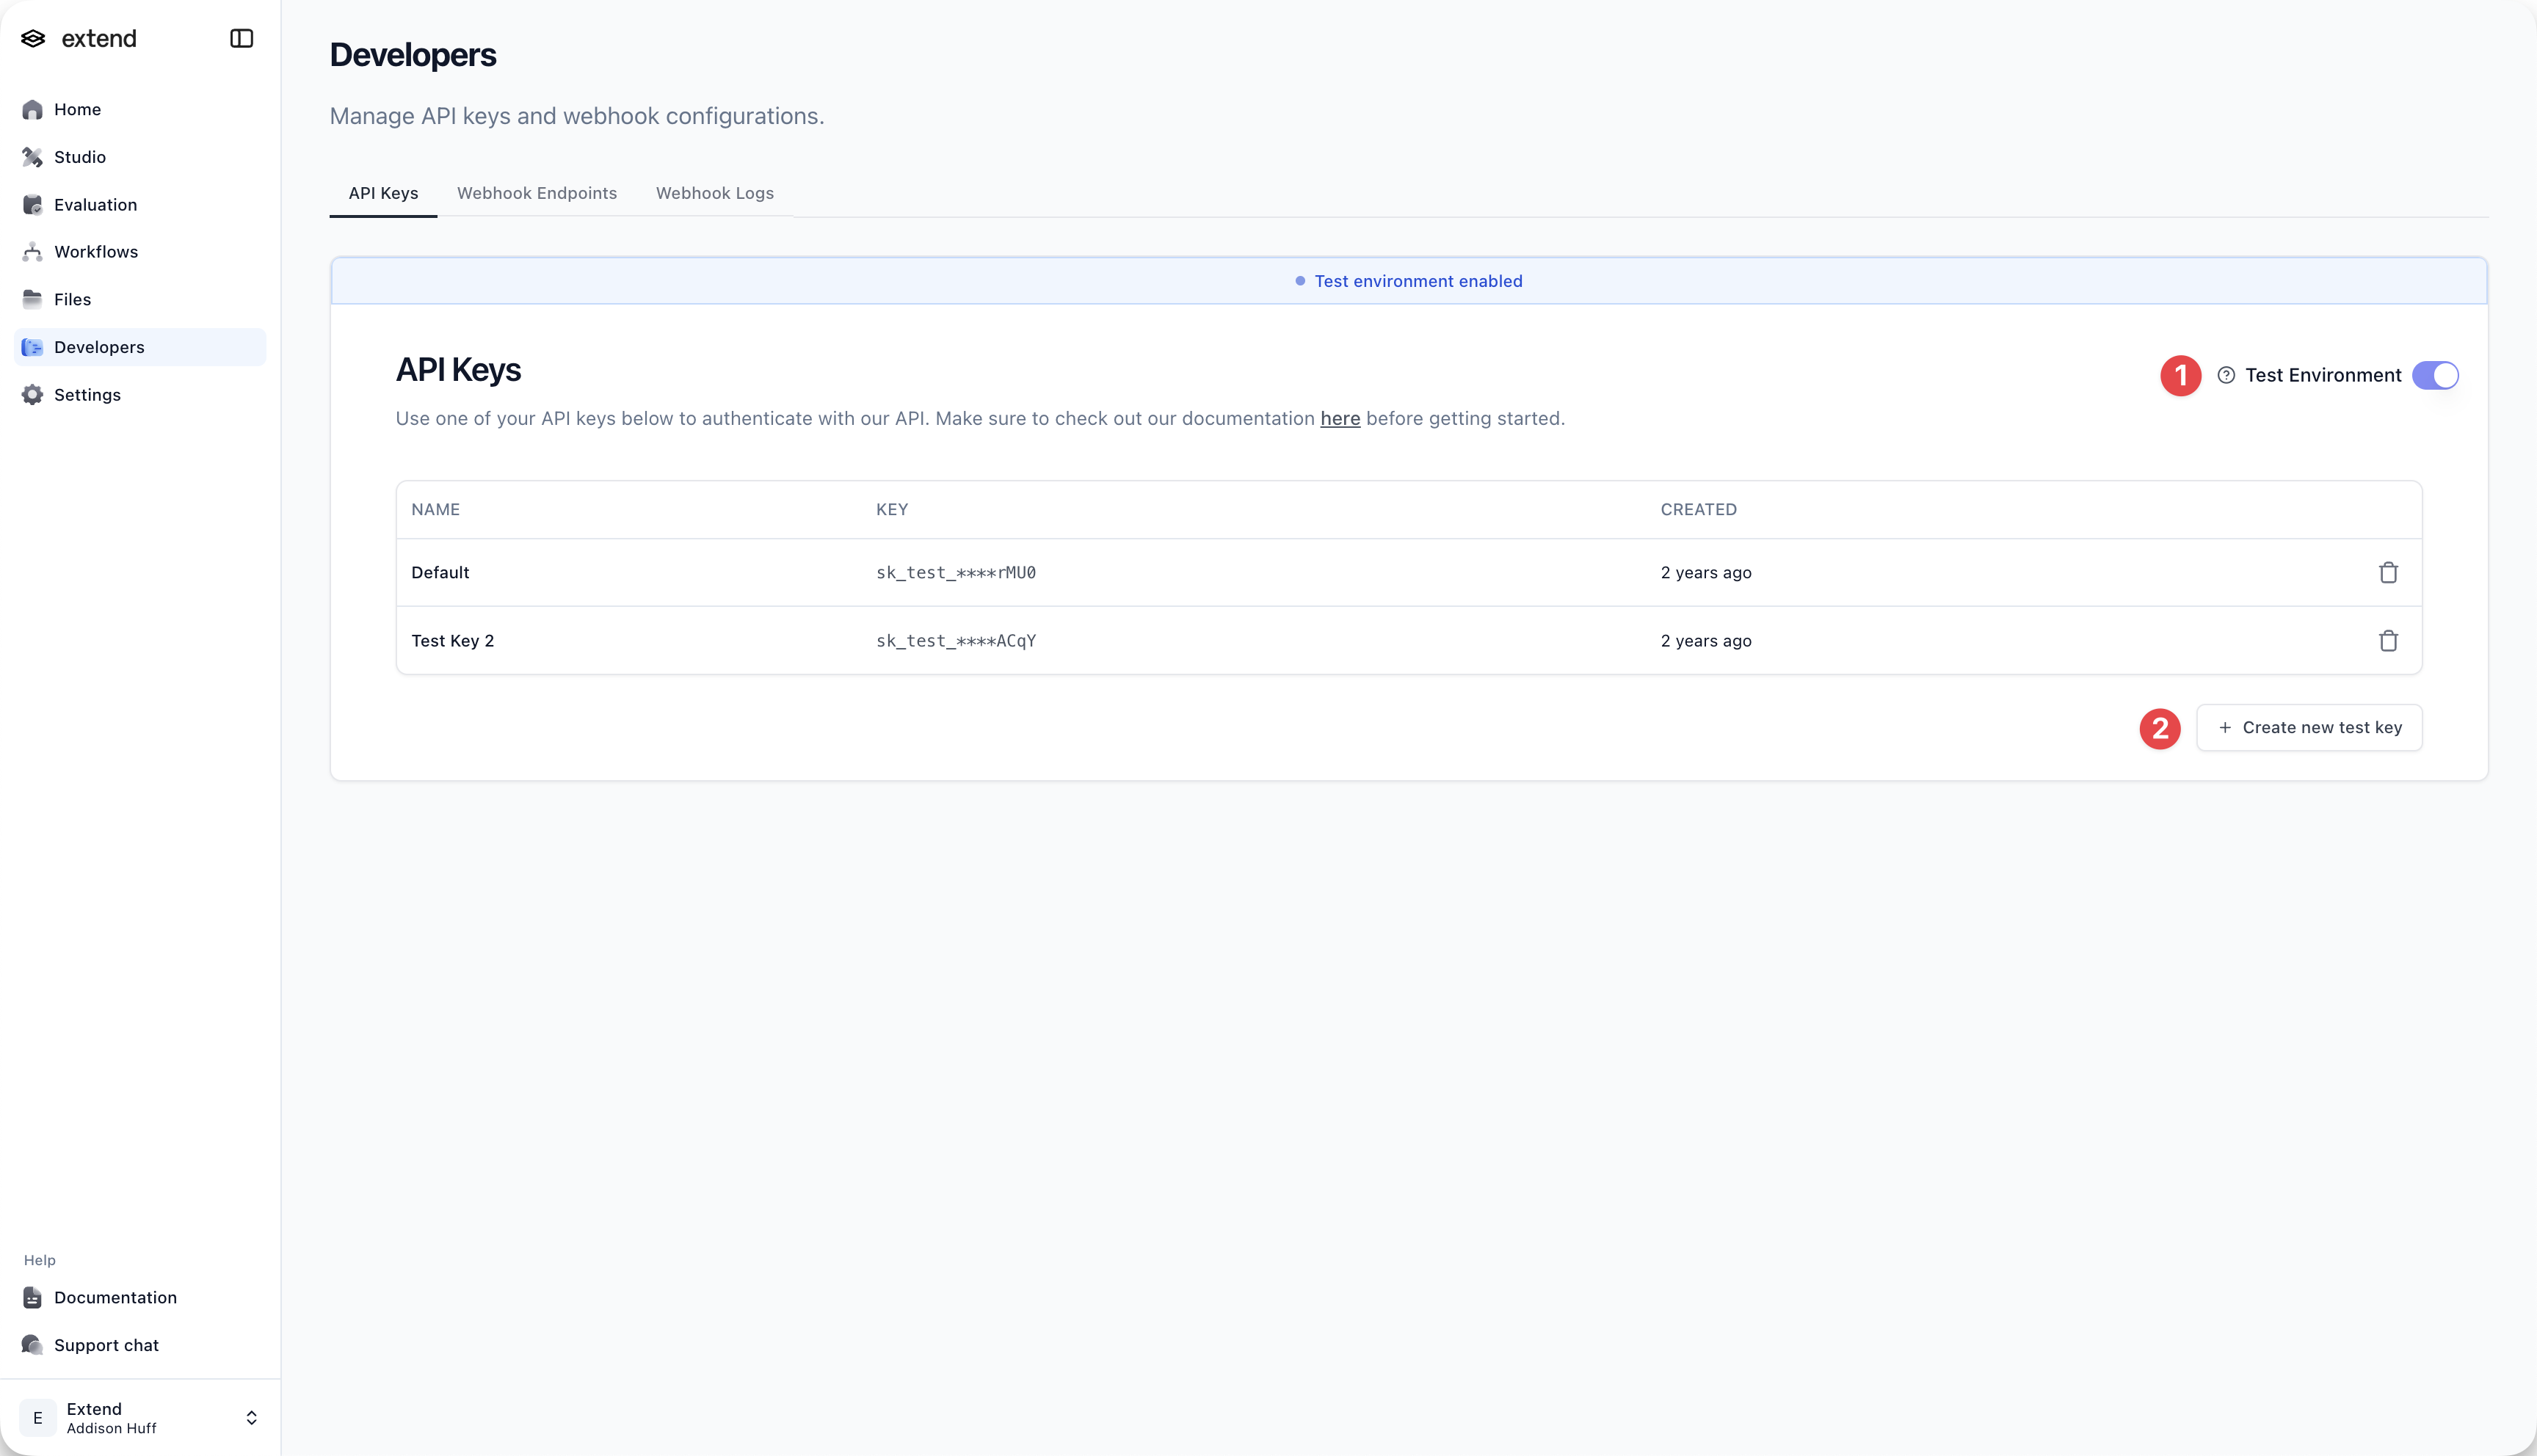
Task: Click the Evaluation sidebar icon
Action: click(x=33, y=204)
